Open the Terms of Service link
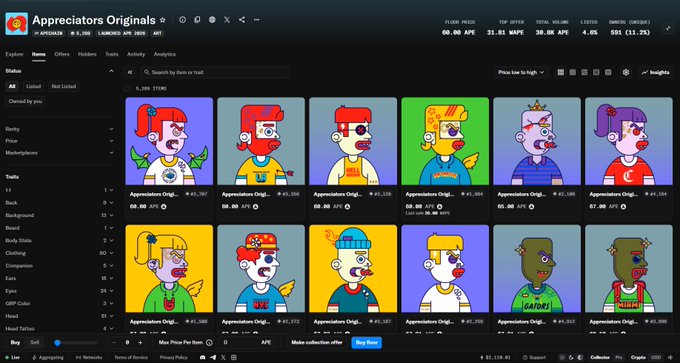The image size is (680, 363). tap(131, 357)
